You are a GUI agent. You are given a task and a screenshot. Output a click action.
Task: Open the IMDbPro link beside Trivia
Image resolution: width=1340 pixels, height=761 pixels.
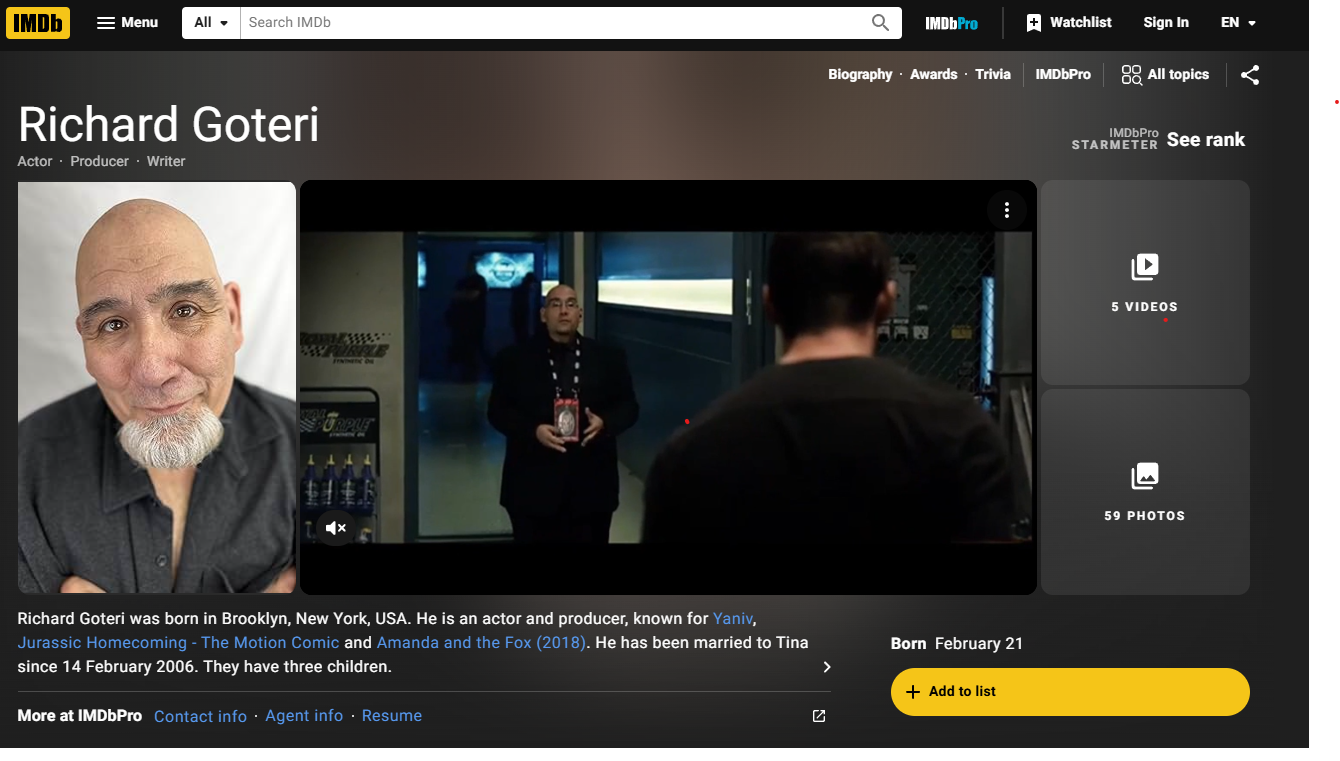(x=1063, y=74)
